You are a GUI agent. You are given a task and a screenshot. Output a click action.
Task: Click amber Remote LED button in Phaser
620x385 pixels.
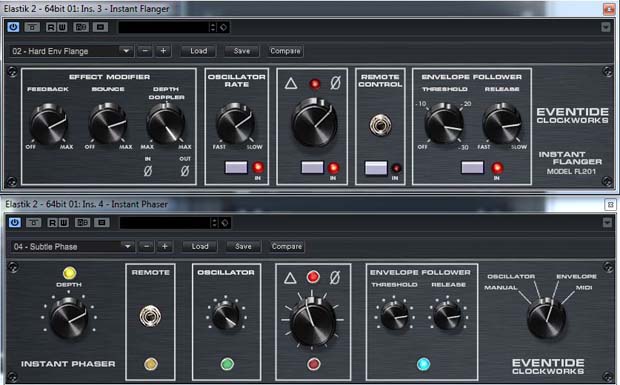[151, 364]
